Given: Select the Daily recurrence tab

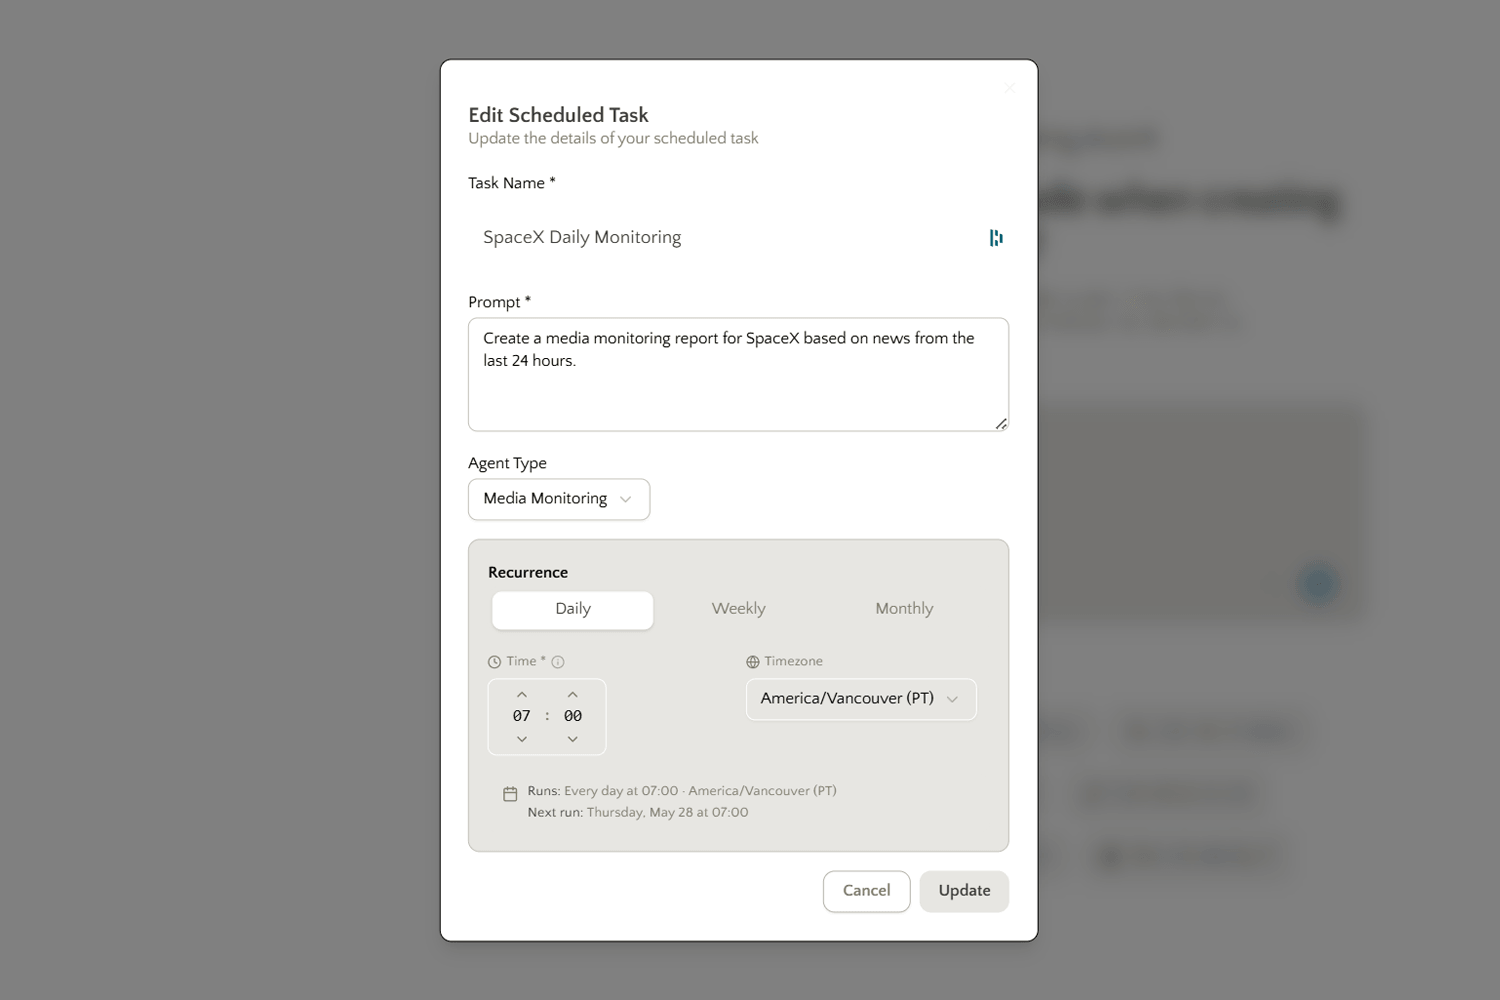Looking at the screenshot, I should [x=573, y=609].
